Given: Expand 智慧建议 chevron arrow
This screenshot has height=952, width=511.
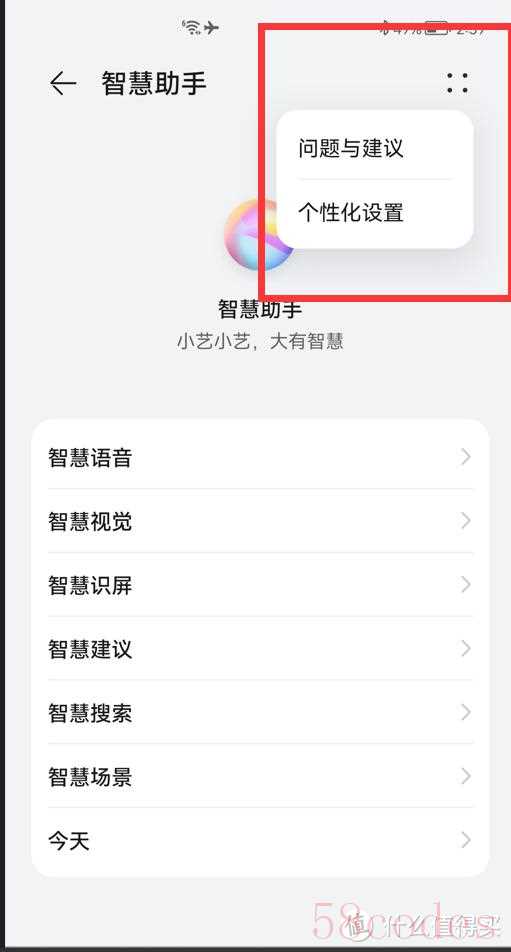Looking at the screenshot, I should [x=465, y=648].
